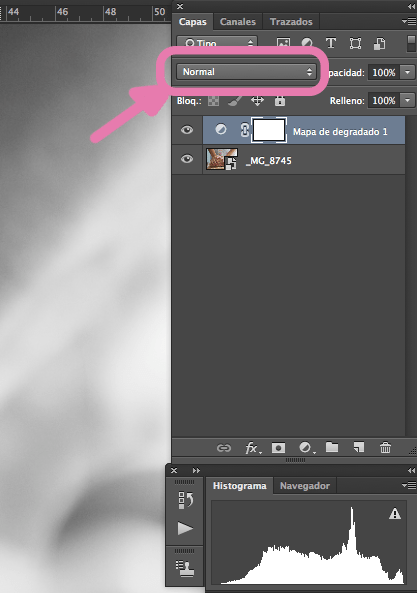
Task: Open the fx layer styles menu
Action: point(252,448)
